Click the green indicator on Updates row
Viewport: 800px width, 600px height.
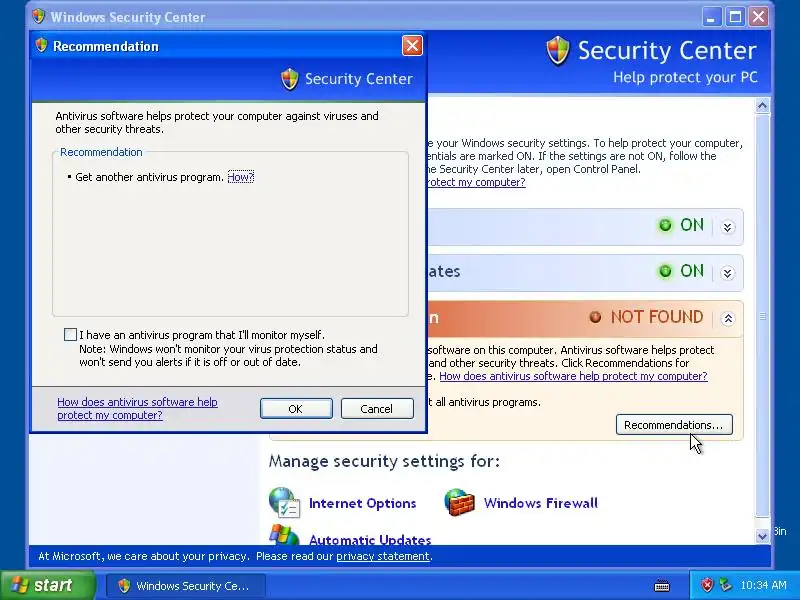pos(665,271)
